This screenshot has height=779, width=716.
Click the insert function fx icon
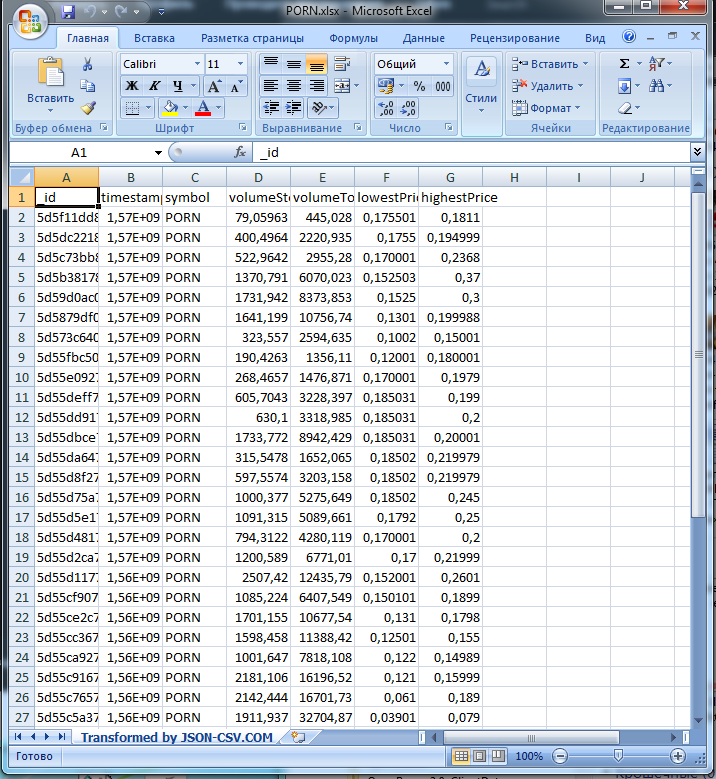coord(240,152)
